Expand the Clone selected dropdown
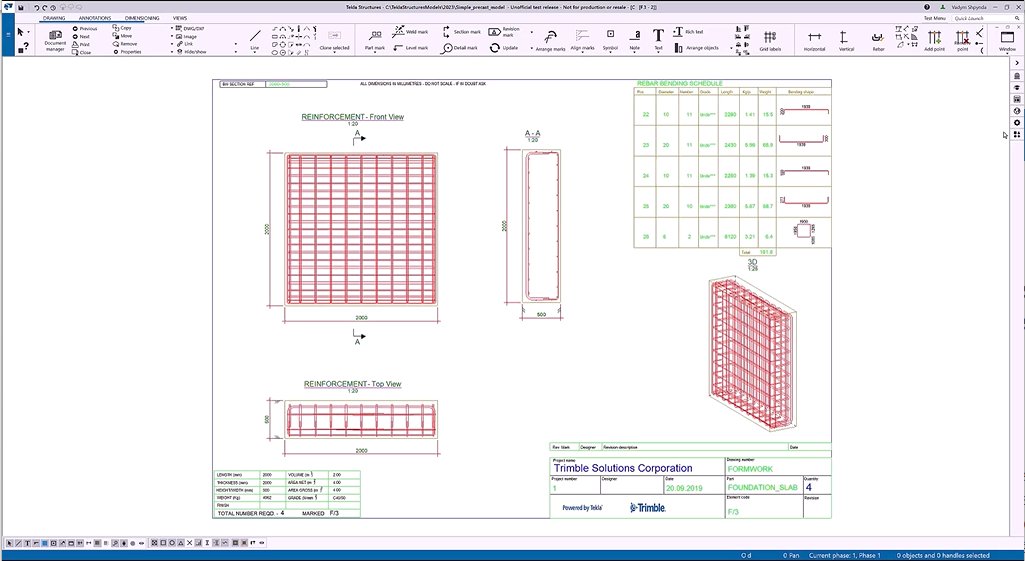1025x561 pixels. coord(334,52)
